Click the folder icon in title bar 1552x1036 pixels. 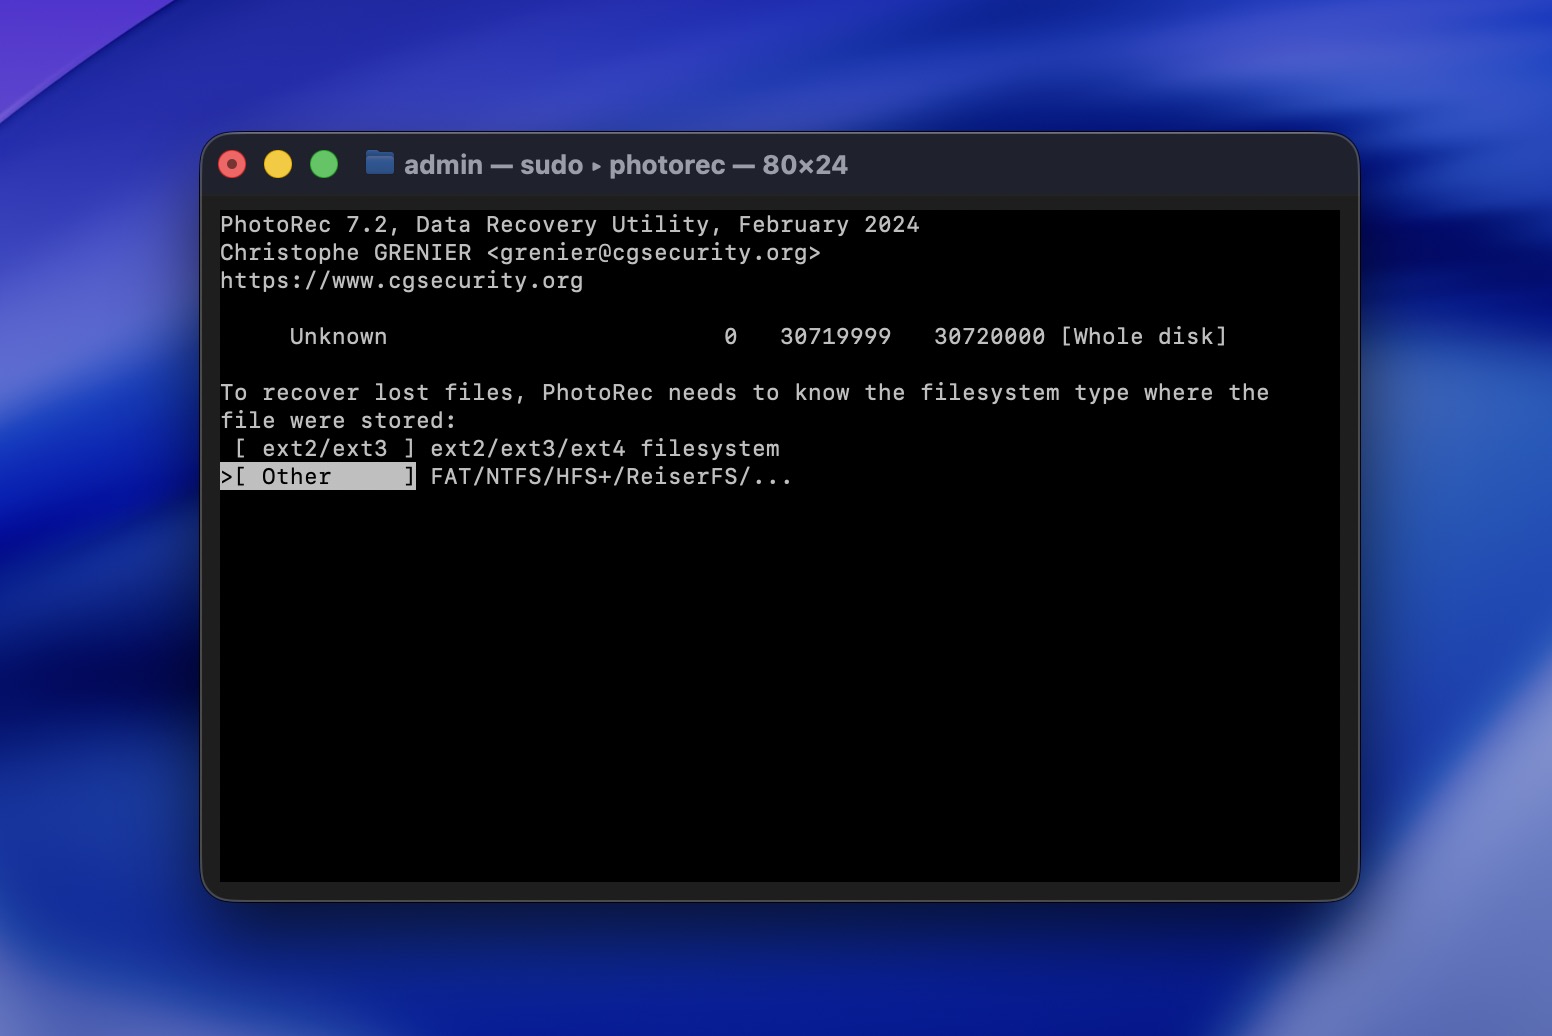click(379, 164)
